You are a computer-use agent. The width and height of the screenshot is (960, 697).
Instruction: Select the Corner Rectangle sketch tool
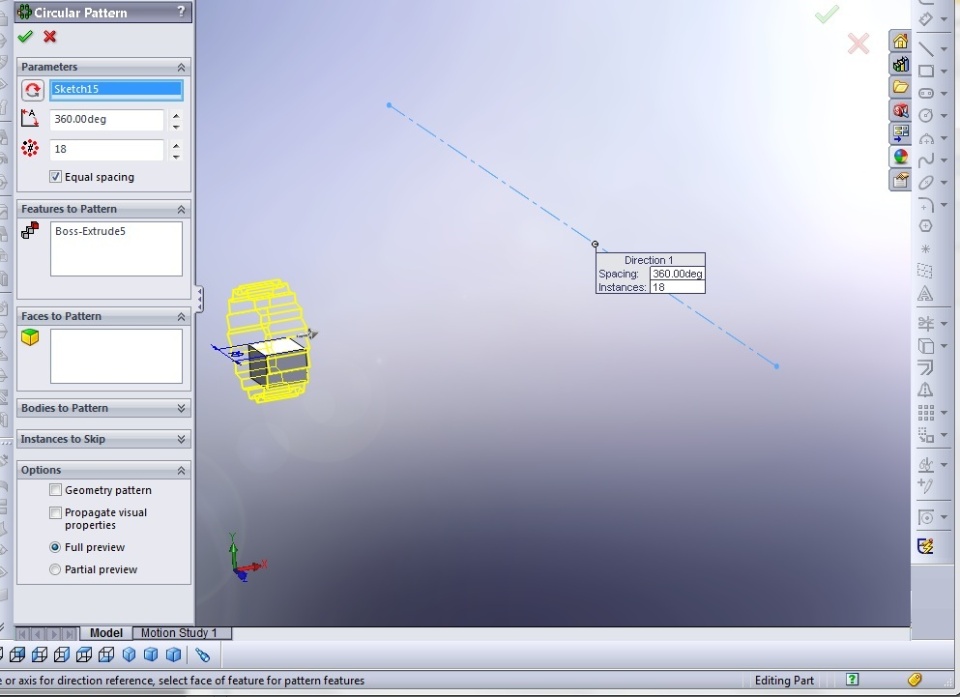(x=926, y=71)
